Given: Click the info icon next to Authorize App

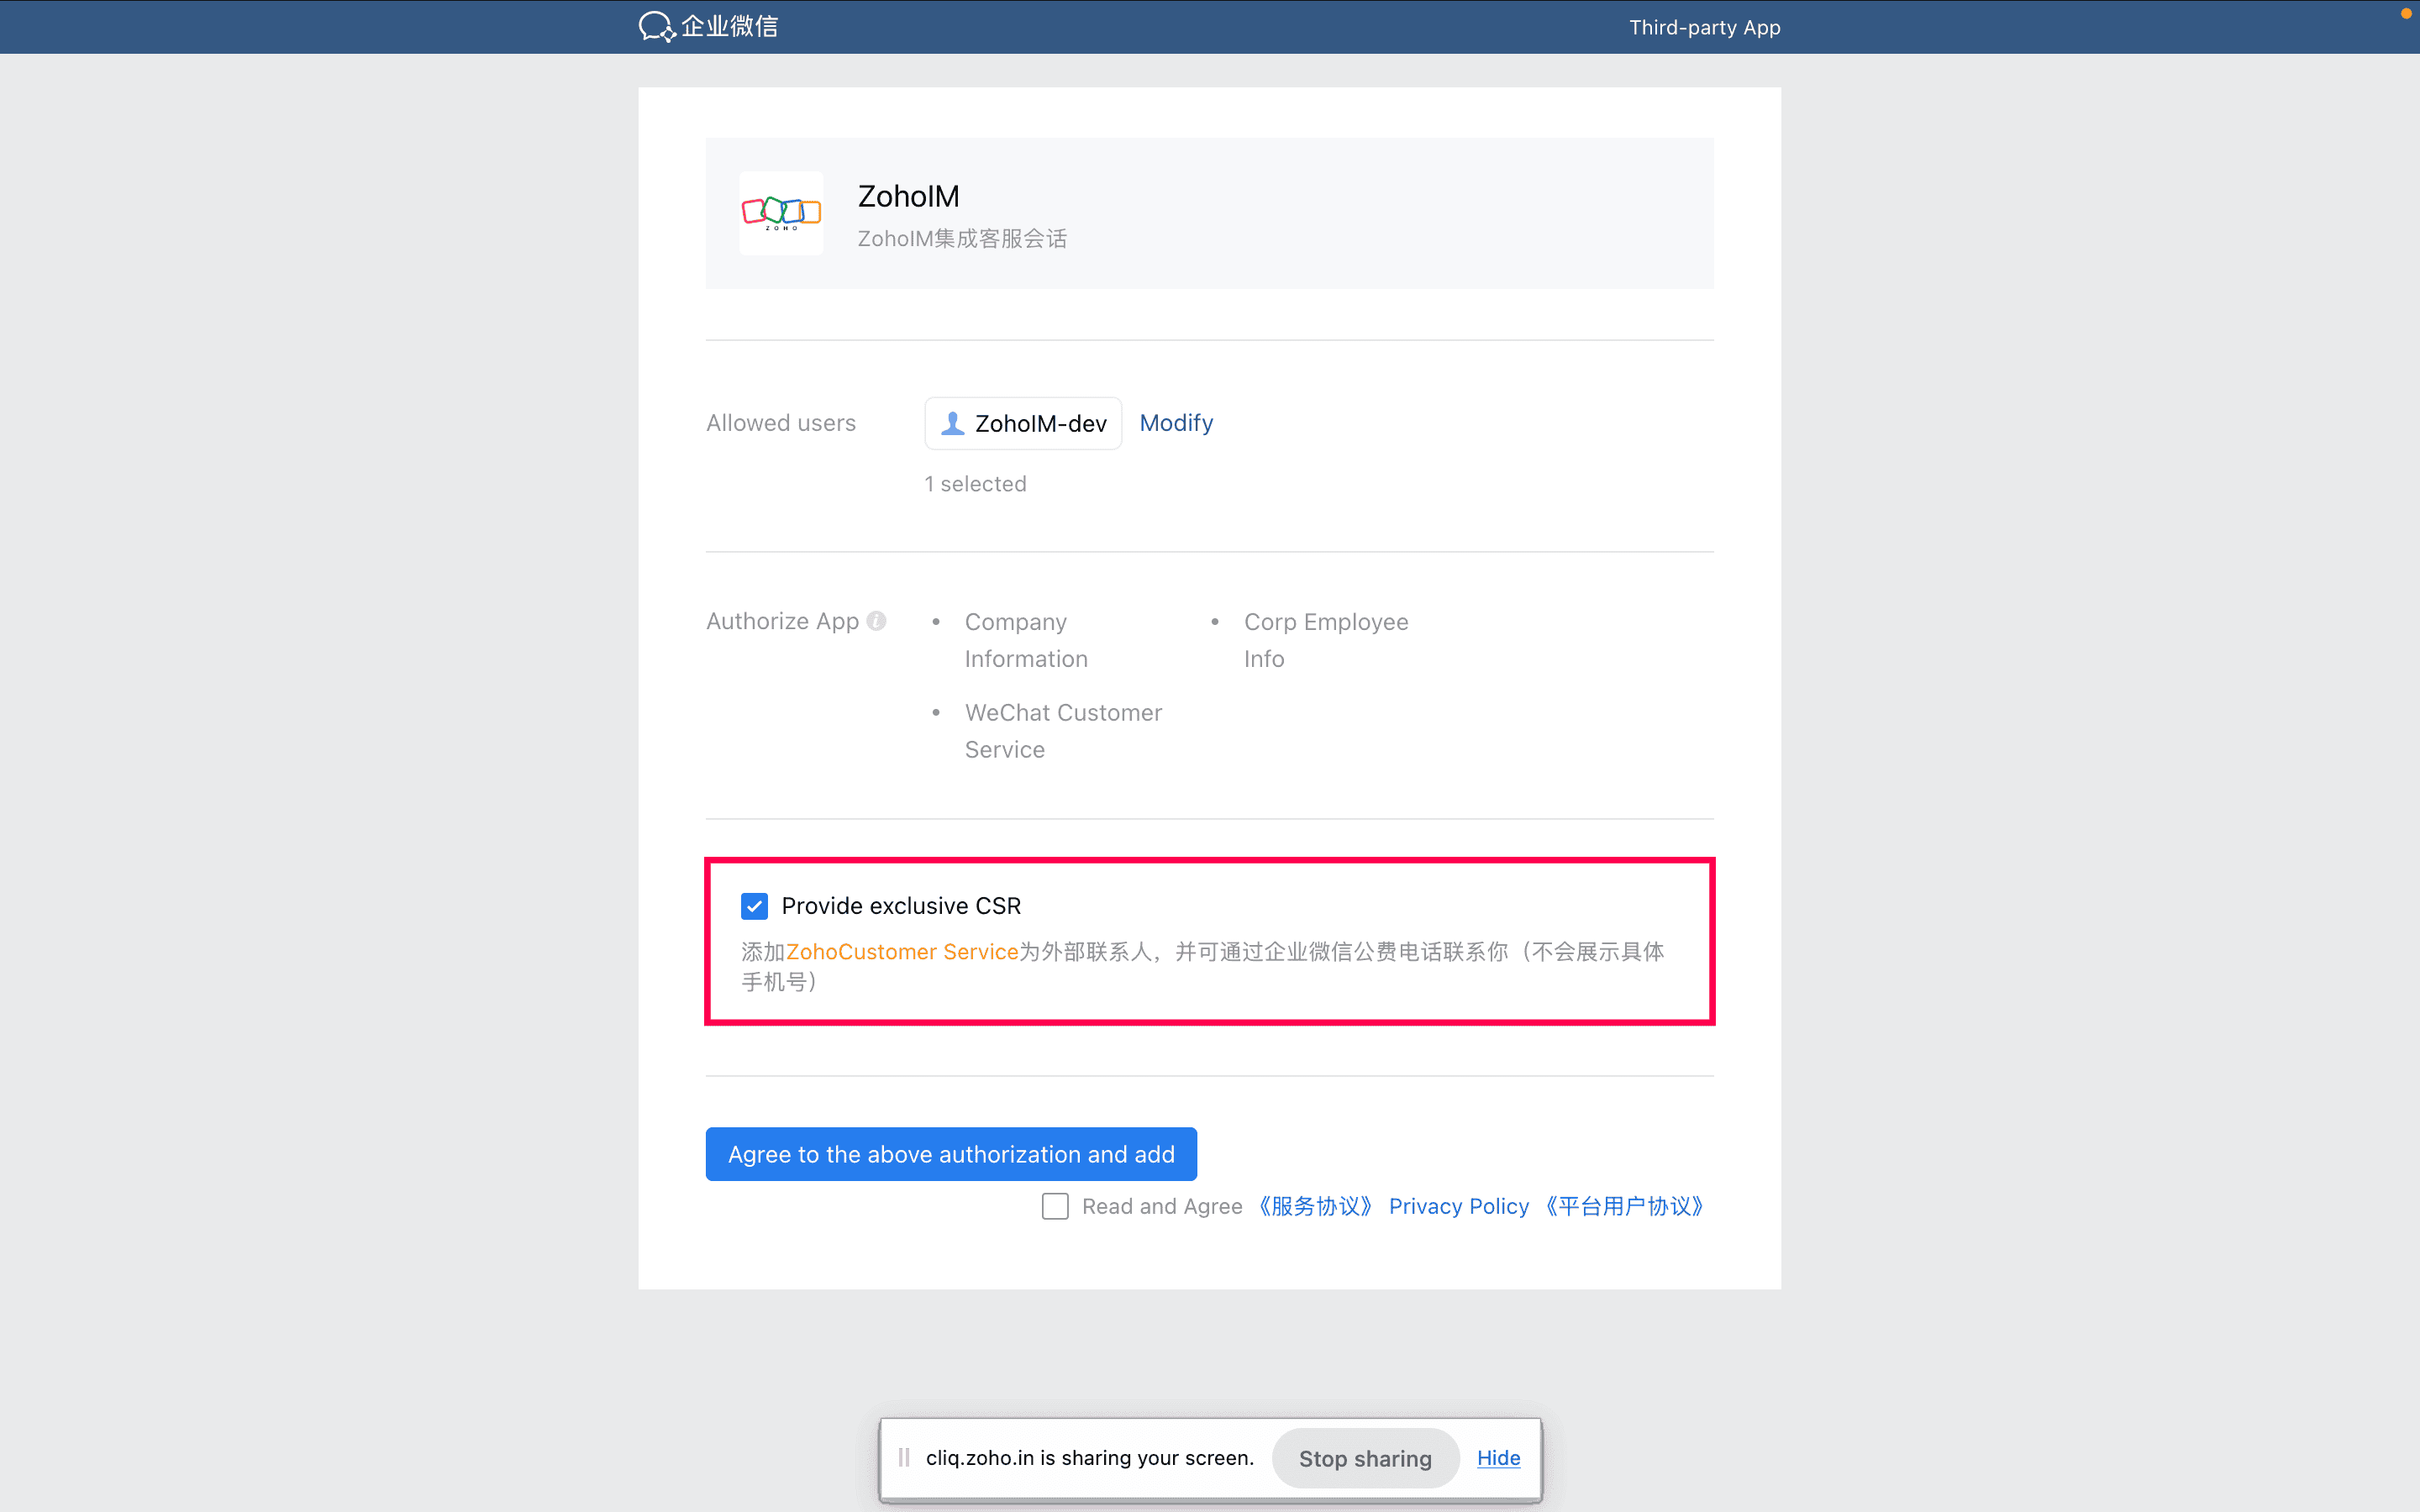Looking at the screenshot, I should pos(877,621).
